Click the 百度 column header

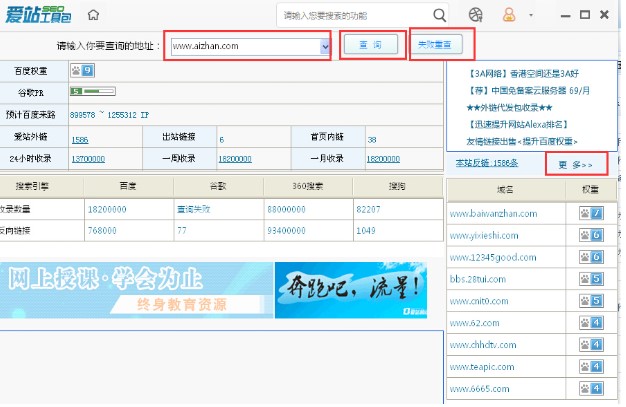tap(128, 186)
